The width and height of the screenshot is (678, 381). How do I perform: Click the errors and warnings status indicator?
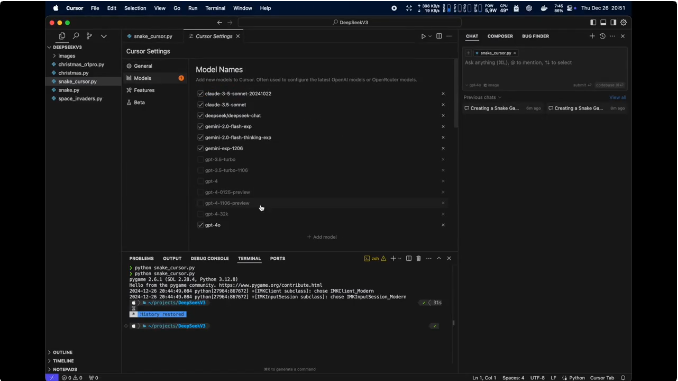coord(72,378)
